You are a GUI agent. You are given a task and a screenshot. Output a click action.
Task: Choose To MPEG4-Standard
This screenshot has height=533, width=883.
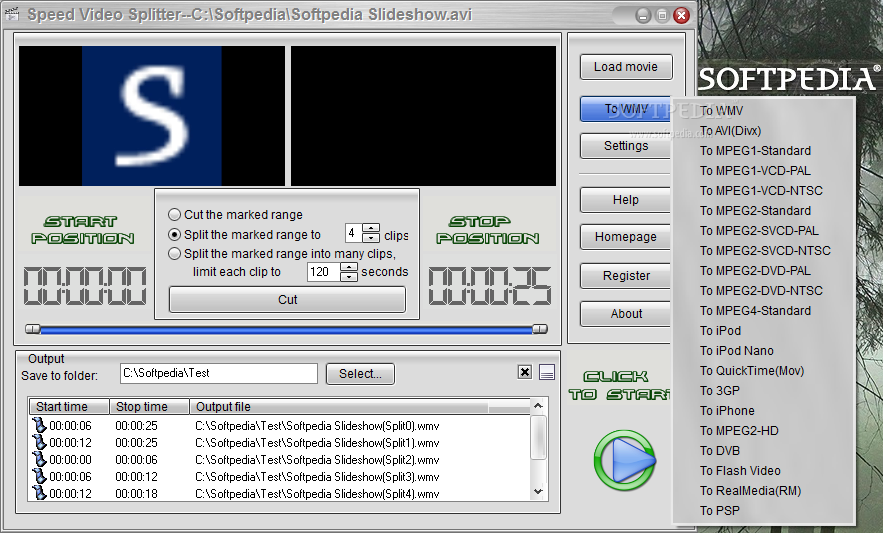pos(755,310)
